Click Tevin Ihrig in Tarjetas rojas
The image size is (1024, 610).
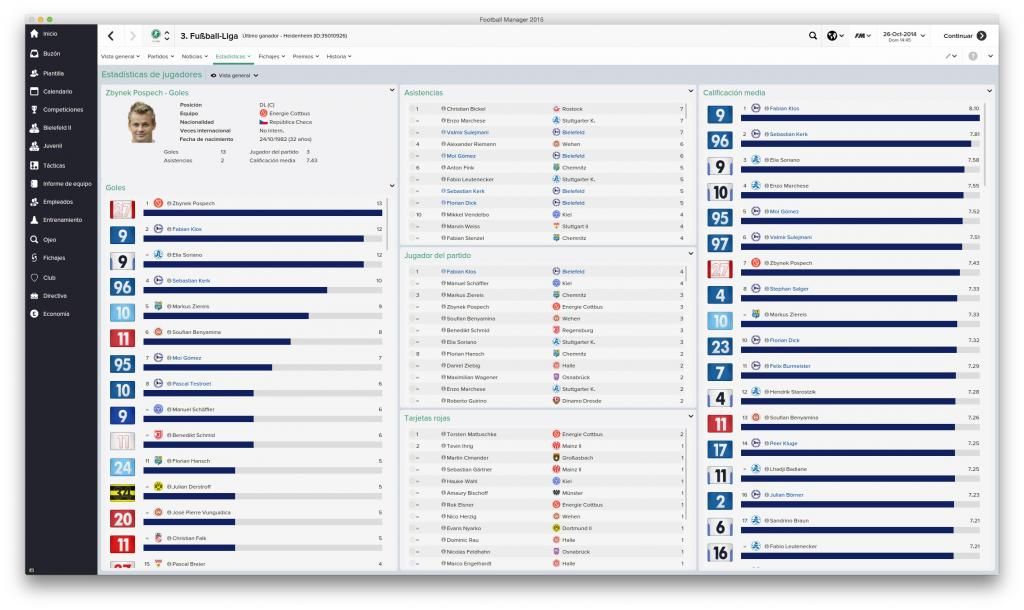(x=458, y=446)
